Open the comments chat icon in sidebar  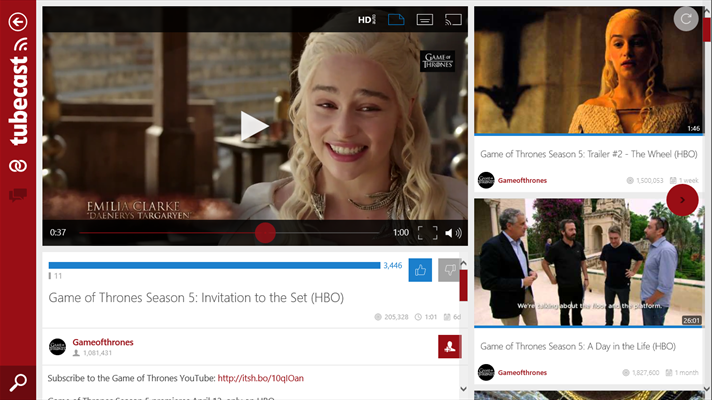[18, 195]
